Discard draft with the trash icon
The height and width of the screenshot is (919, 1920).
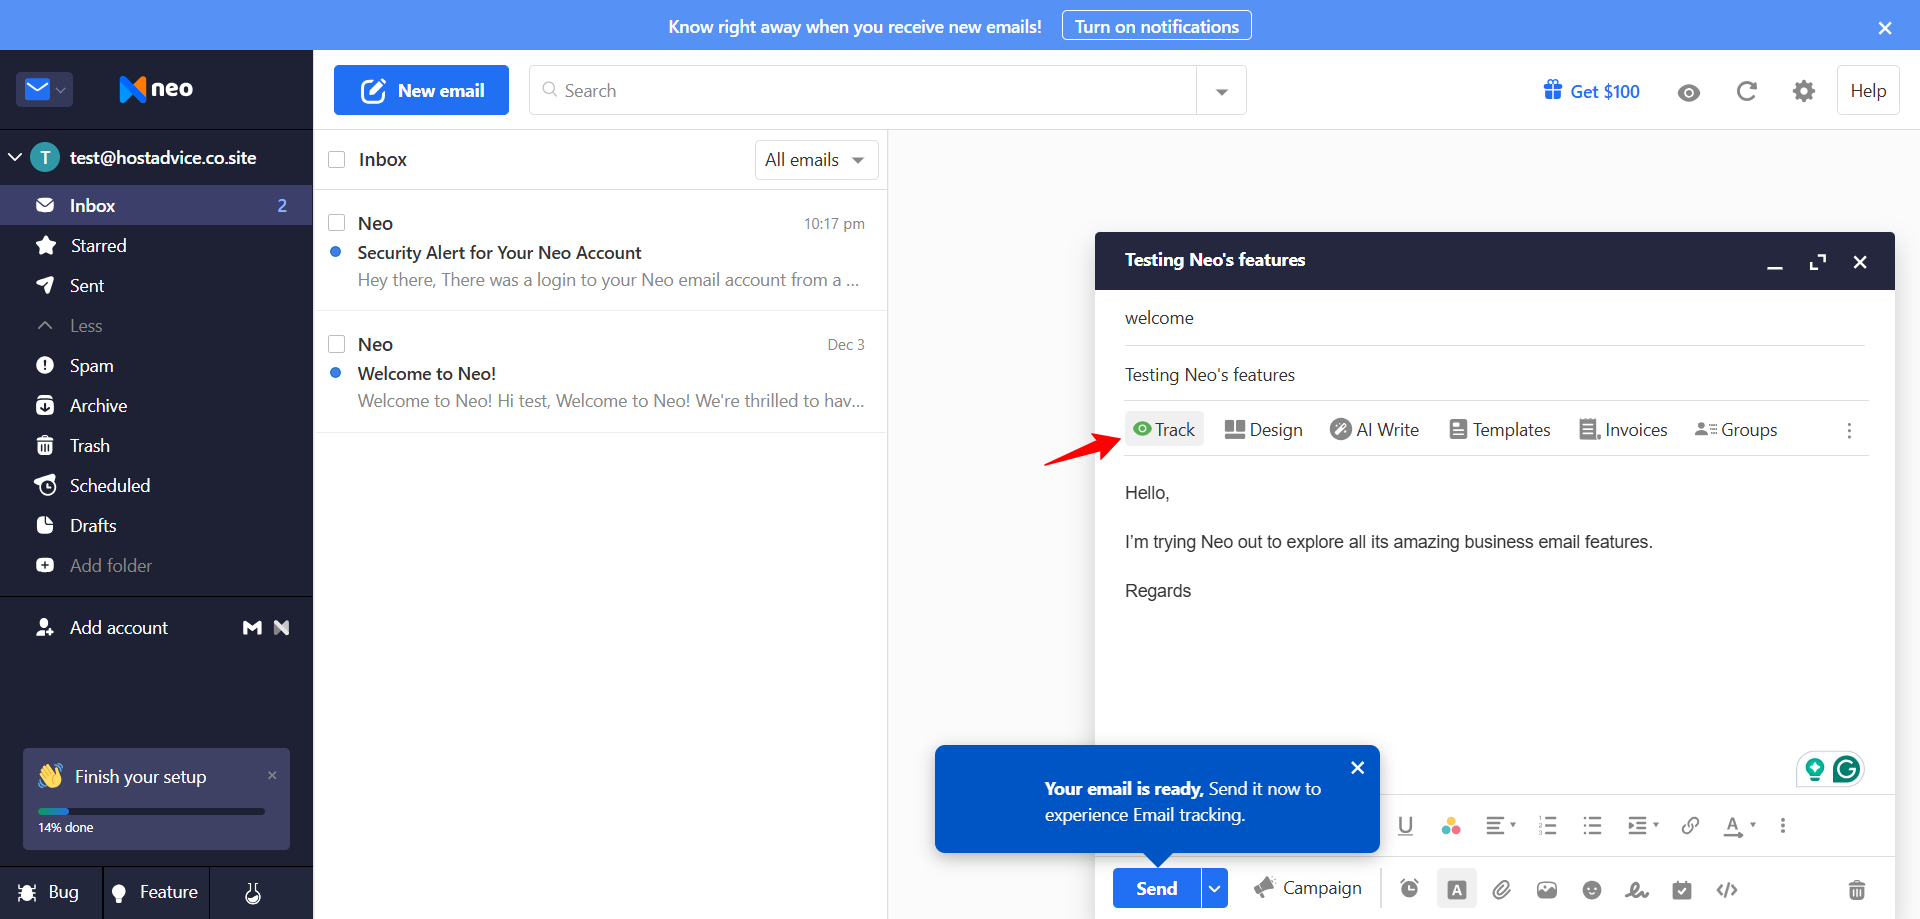coord(1857,889)
